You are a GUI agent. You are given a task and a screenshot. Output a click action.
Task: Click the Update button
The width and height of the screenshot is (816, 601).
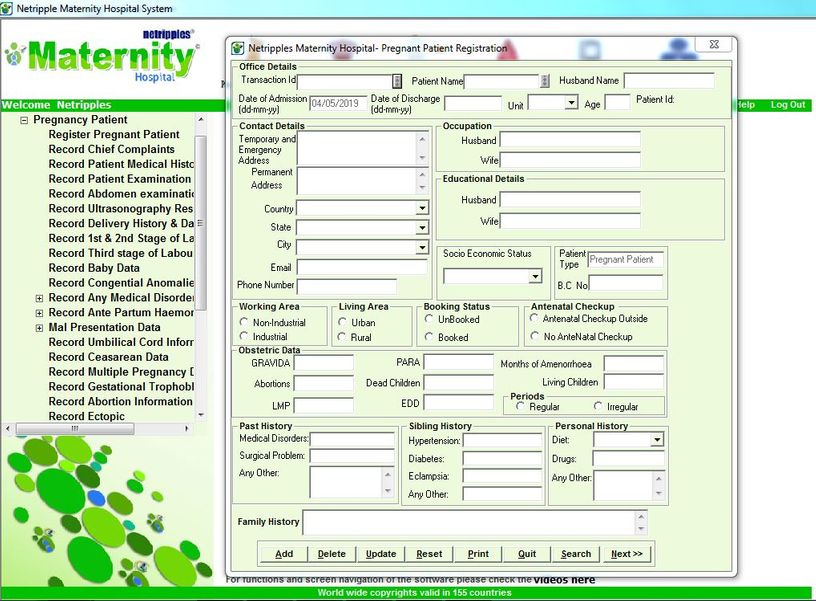(x=380, y=554)
